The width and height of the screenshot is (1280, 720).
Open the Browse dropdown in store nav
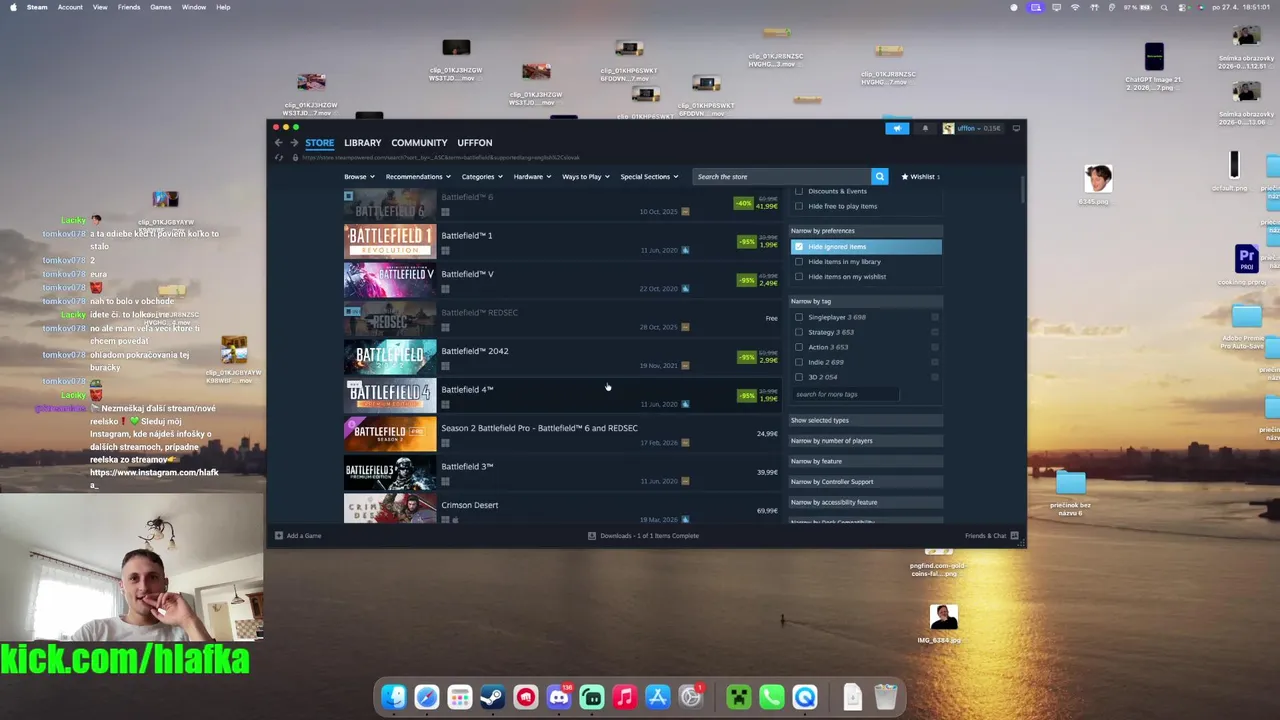pos(358,177)
